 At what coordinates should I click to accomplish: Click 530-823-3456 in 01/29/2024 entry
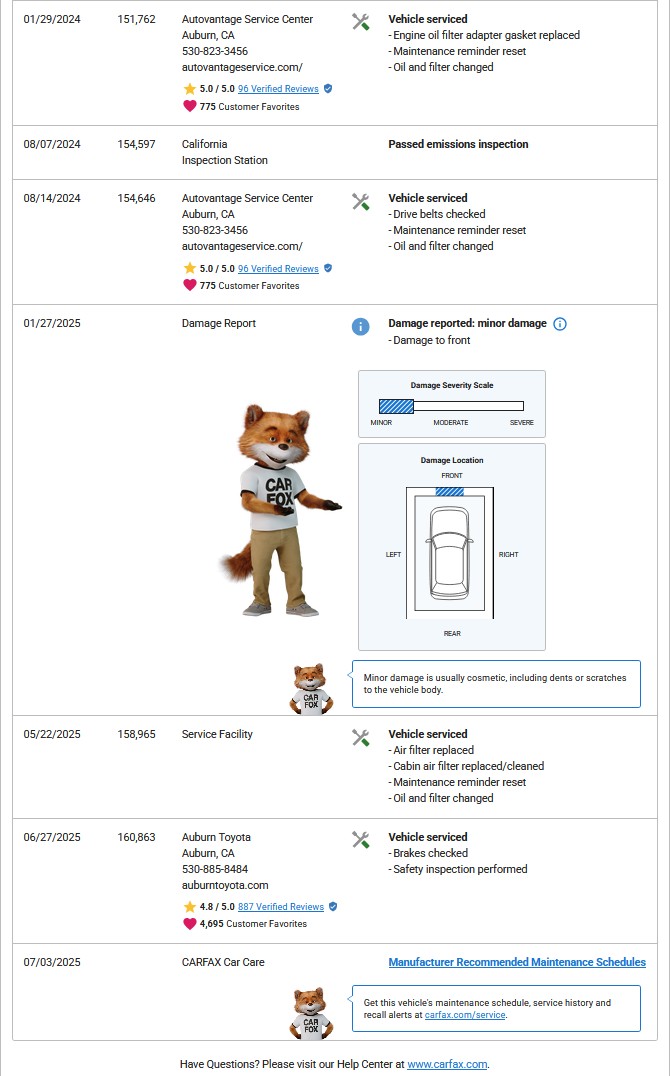click(215, 51)
